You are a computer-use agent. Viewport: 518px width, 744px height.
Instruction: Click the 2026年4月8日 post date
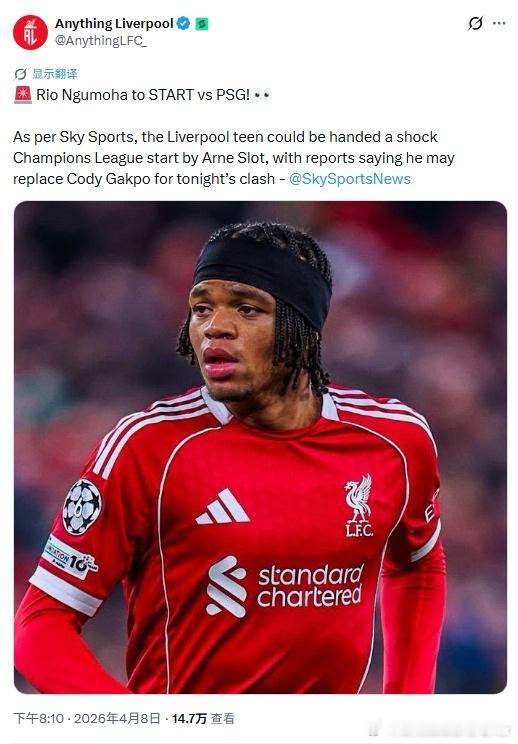(117, 718)
